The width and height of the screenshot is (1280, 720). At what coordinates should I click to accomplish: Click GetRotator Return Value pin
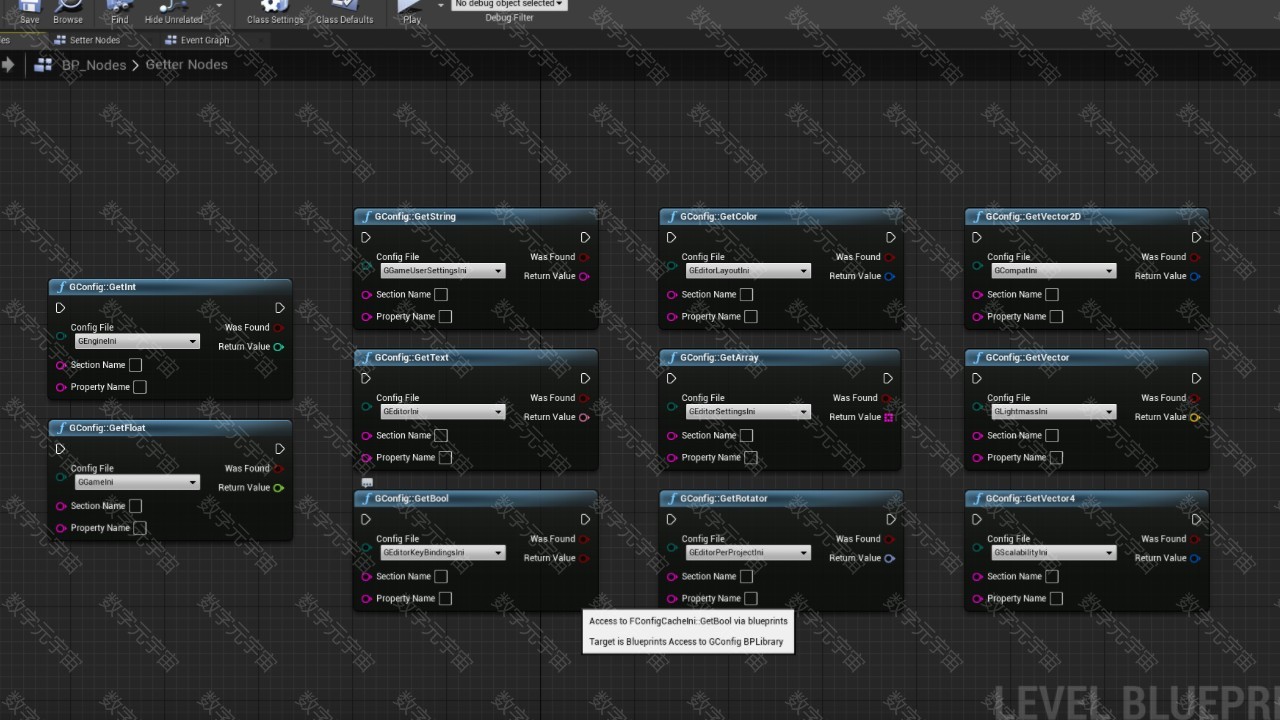[889, 558]
